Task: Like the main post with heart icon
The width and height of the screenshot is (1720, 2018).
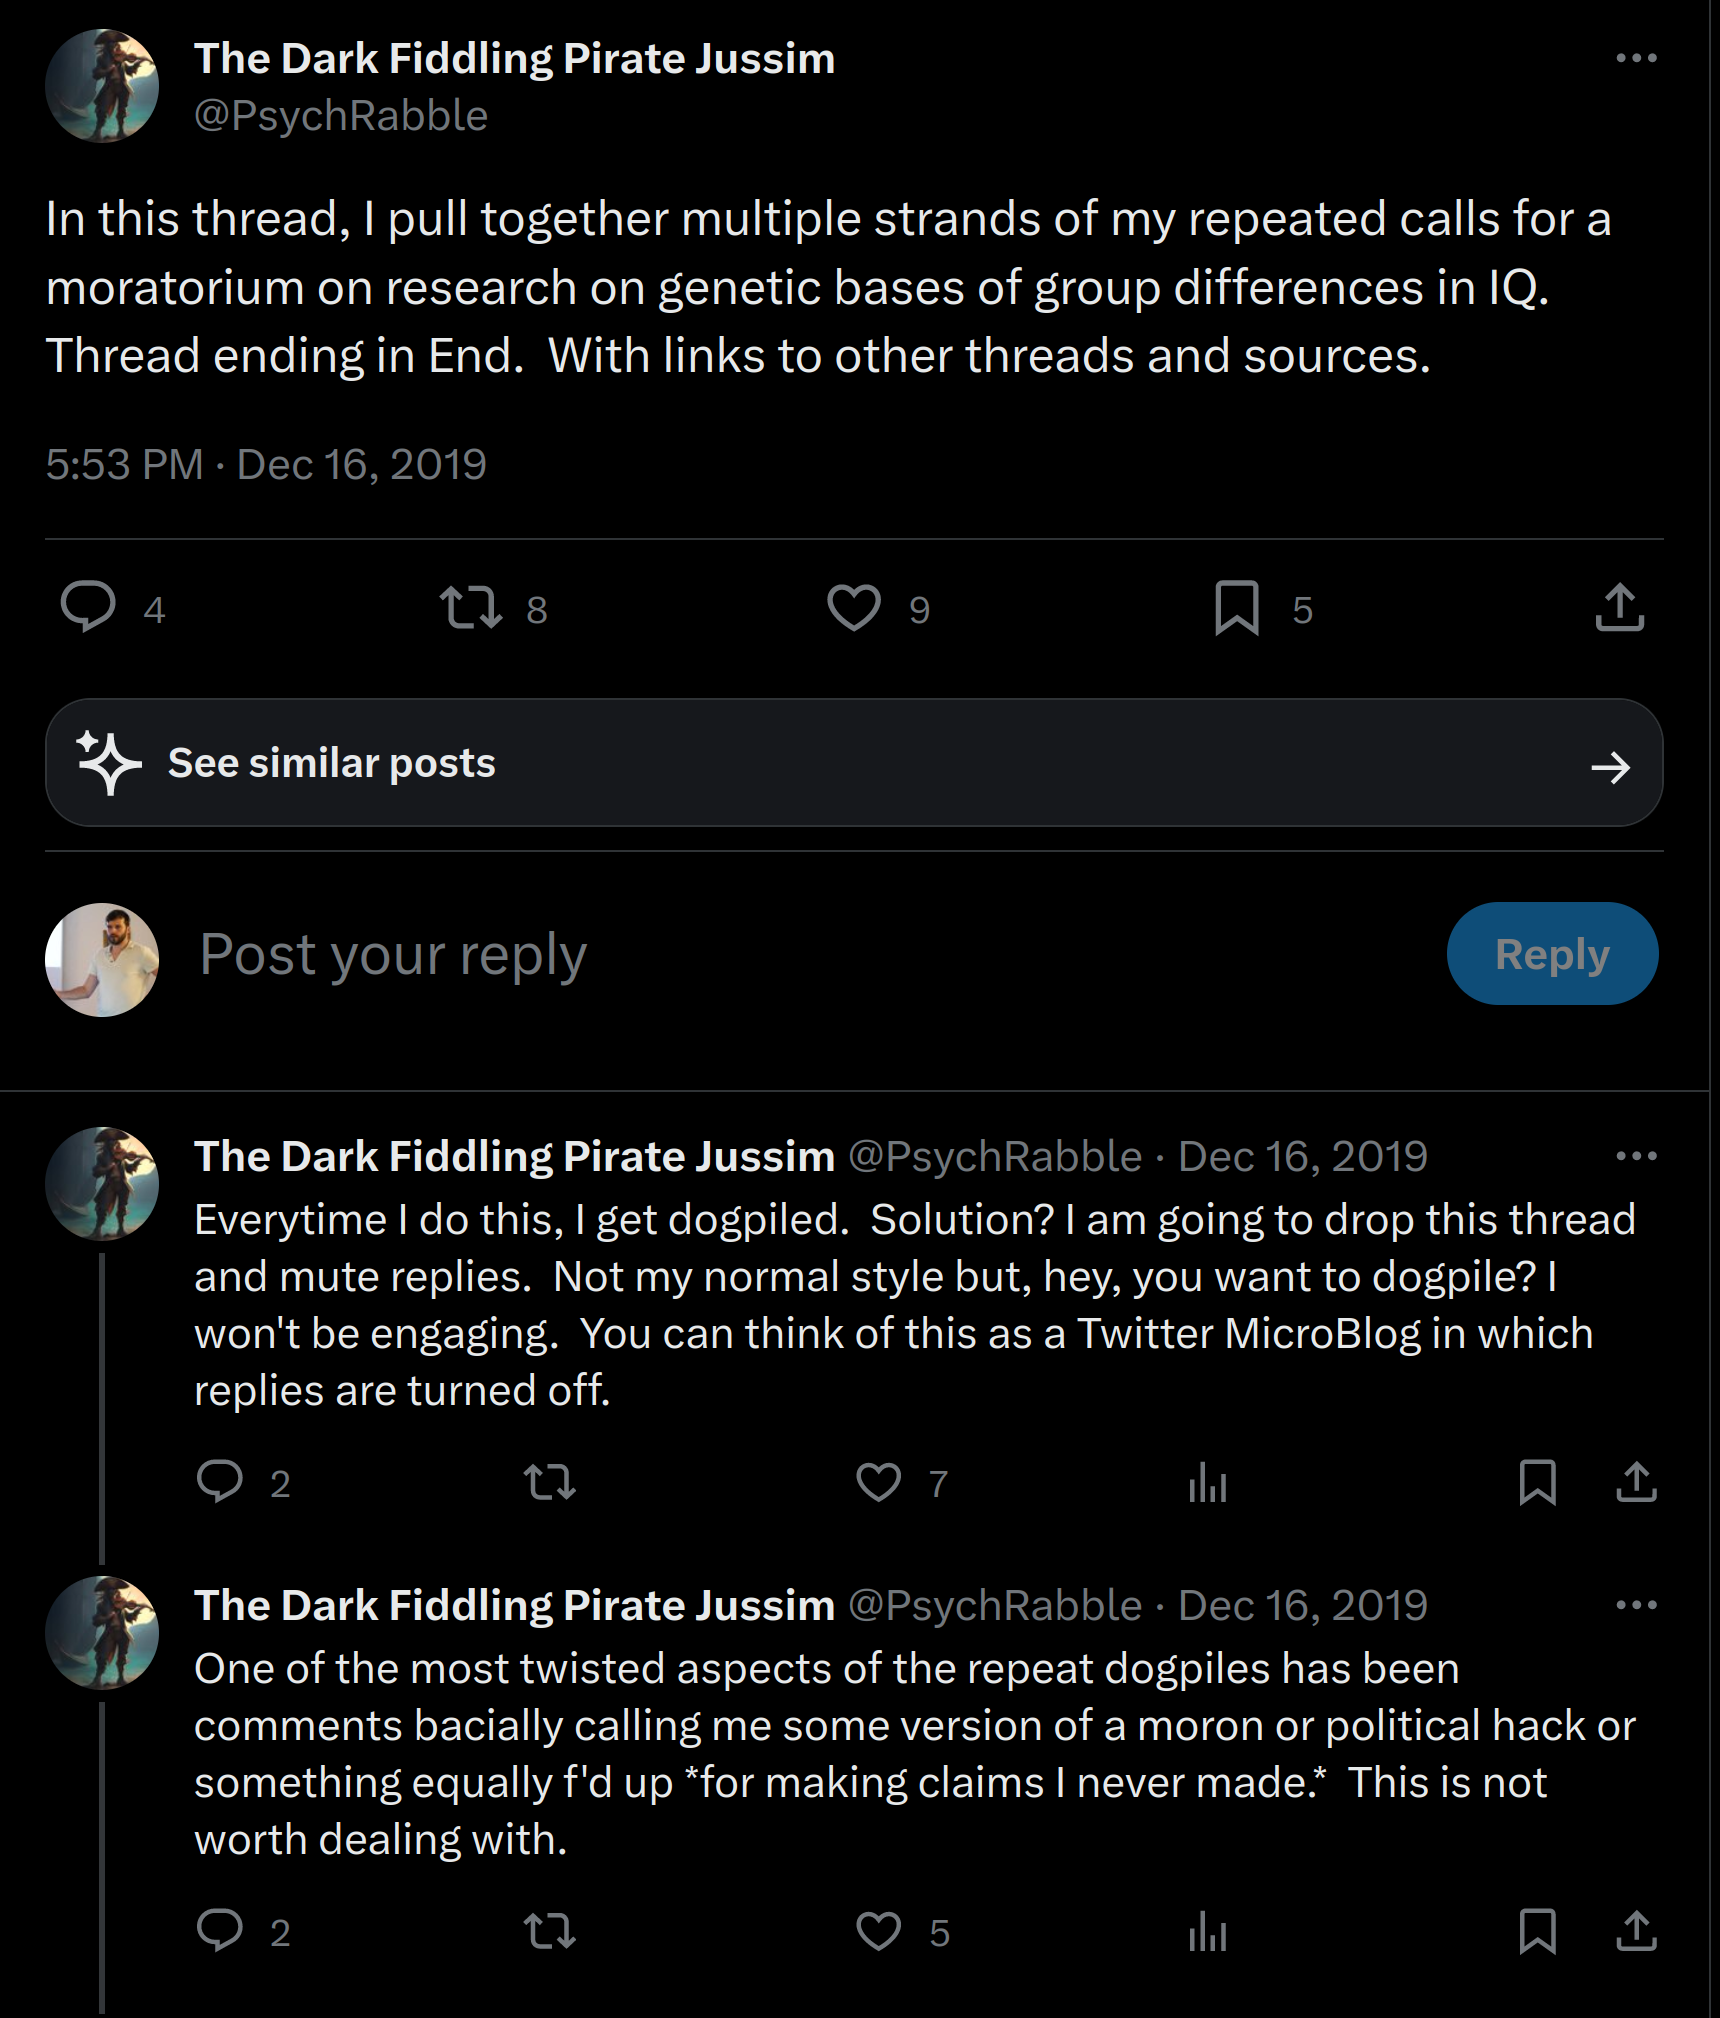Action: [854, 607]
